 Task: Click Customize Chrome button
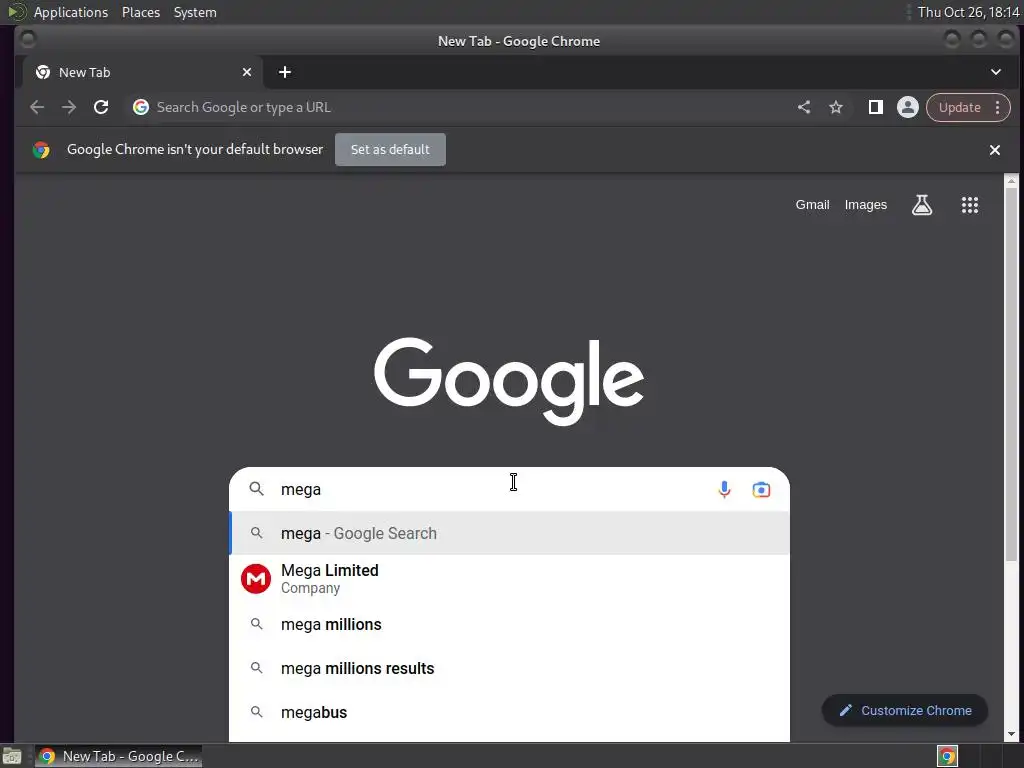905,710
